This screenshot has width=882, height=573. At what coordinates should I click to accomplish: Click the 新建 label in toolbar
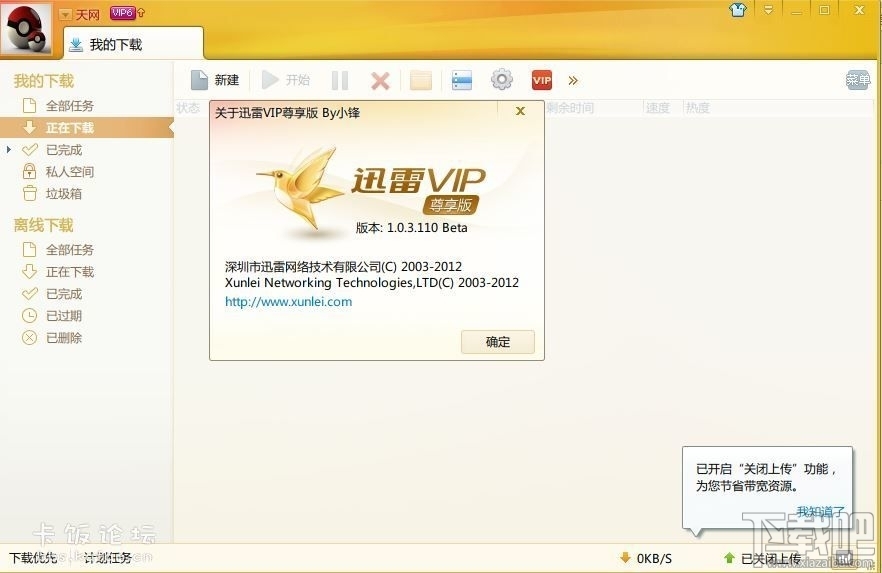[x=227, y=80]
